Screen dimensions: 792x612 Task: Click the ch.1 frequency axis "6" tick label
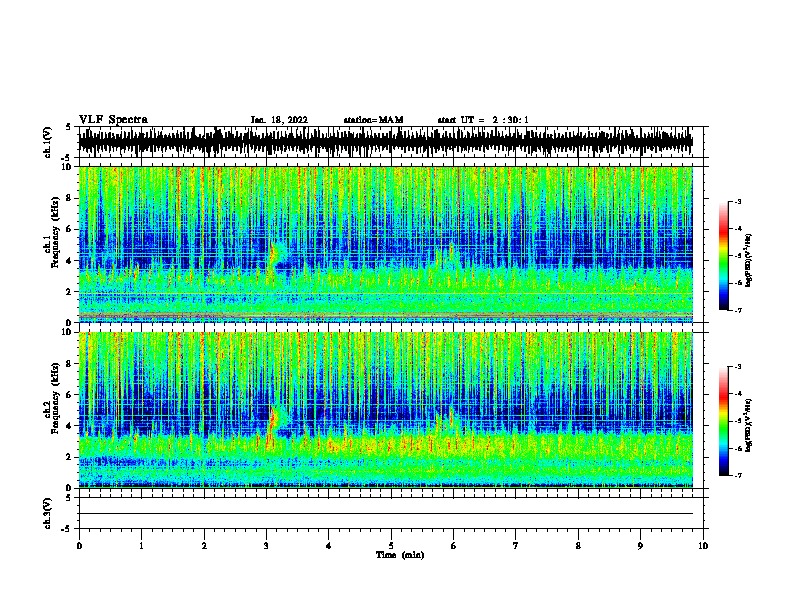click(x=70, y=230)
